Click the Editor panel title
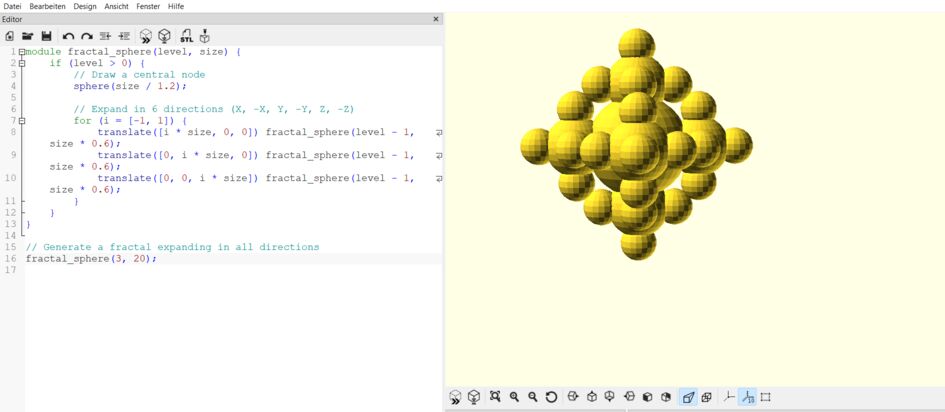This screenshot has width=945, height=412. (x=12, y=19)
